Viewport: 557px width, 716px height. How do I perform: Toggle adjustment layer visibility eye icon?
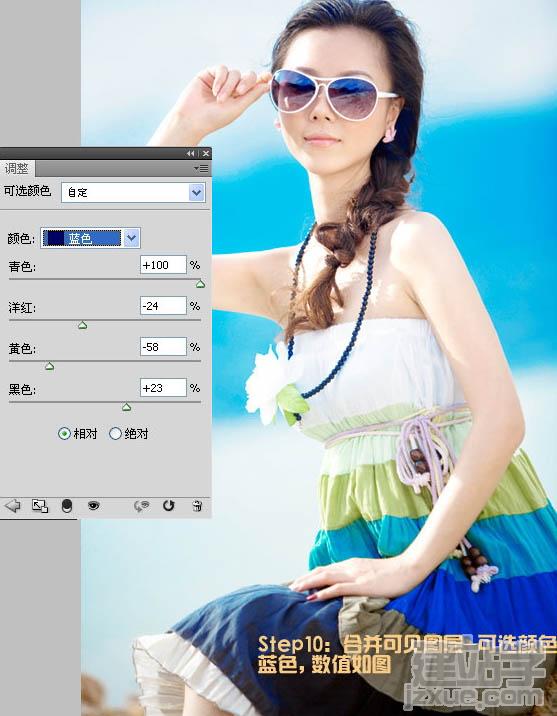94,505
